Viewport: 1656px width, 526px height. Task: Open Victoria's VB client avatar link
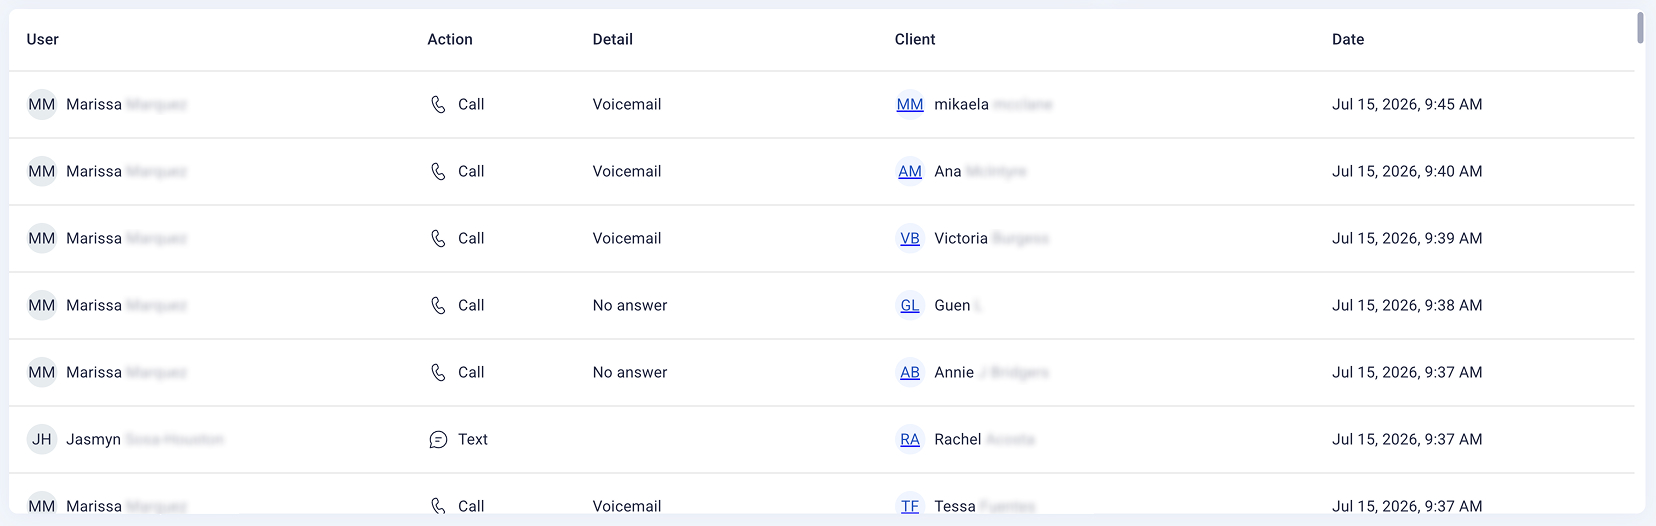(x=910, y=238)
